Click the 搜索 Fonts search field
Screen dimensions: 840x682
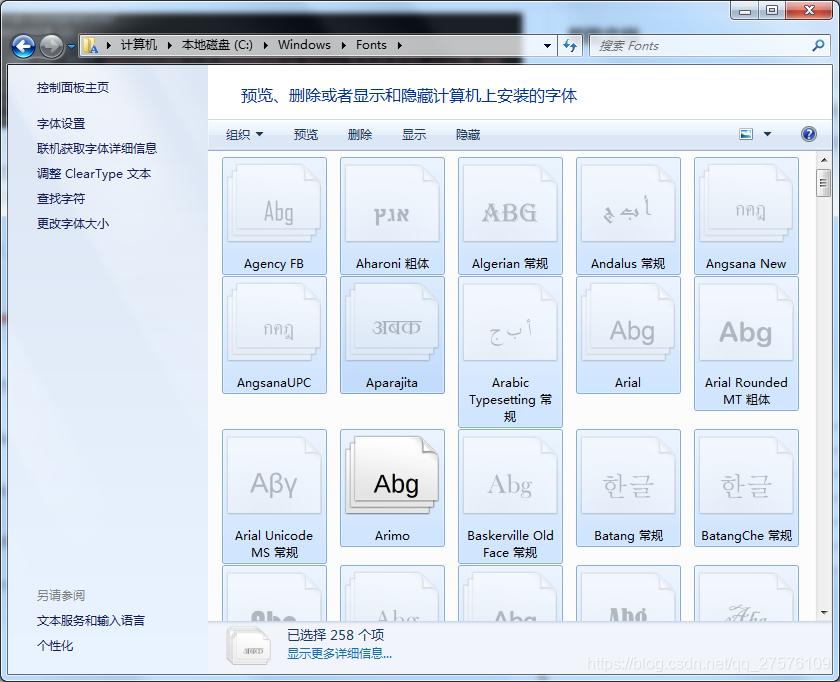click(x=700, y=46)
